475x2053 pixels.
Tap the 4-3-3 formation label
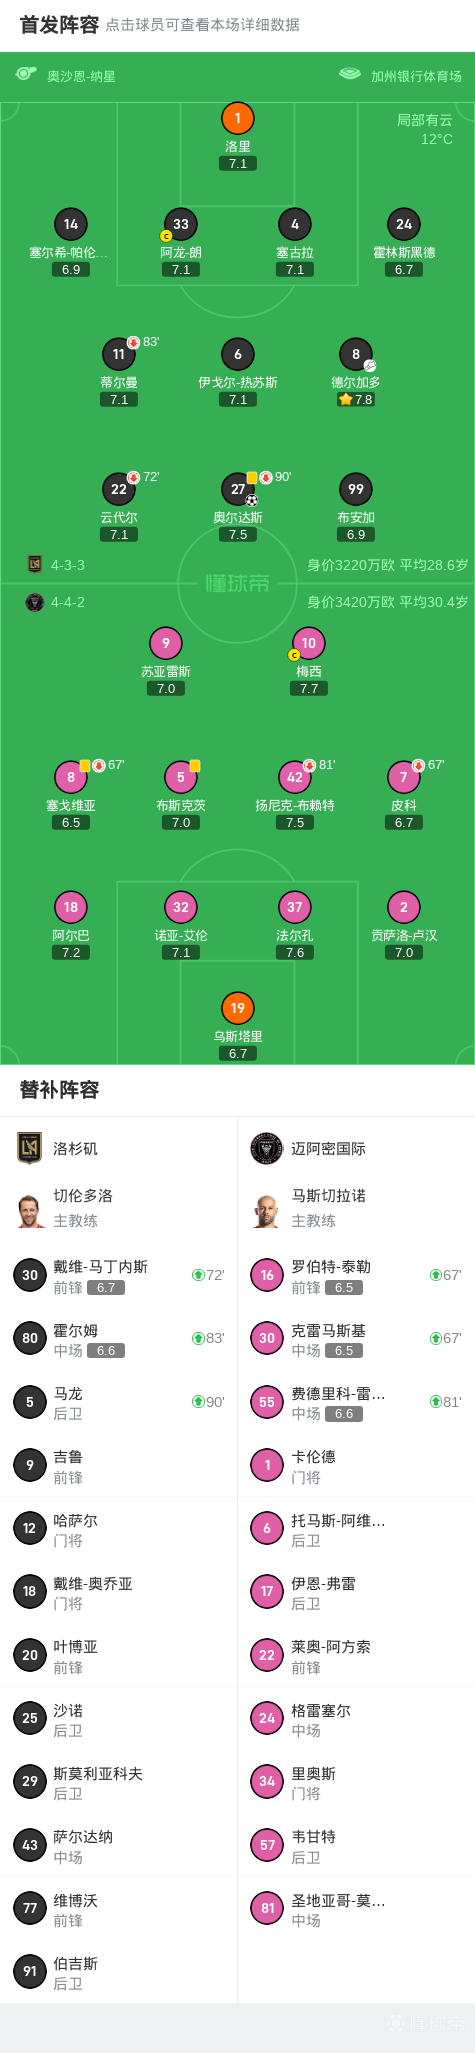coord(68,565)
